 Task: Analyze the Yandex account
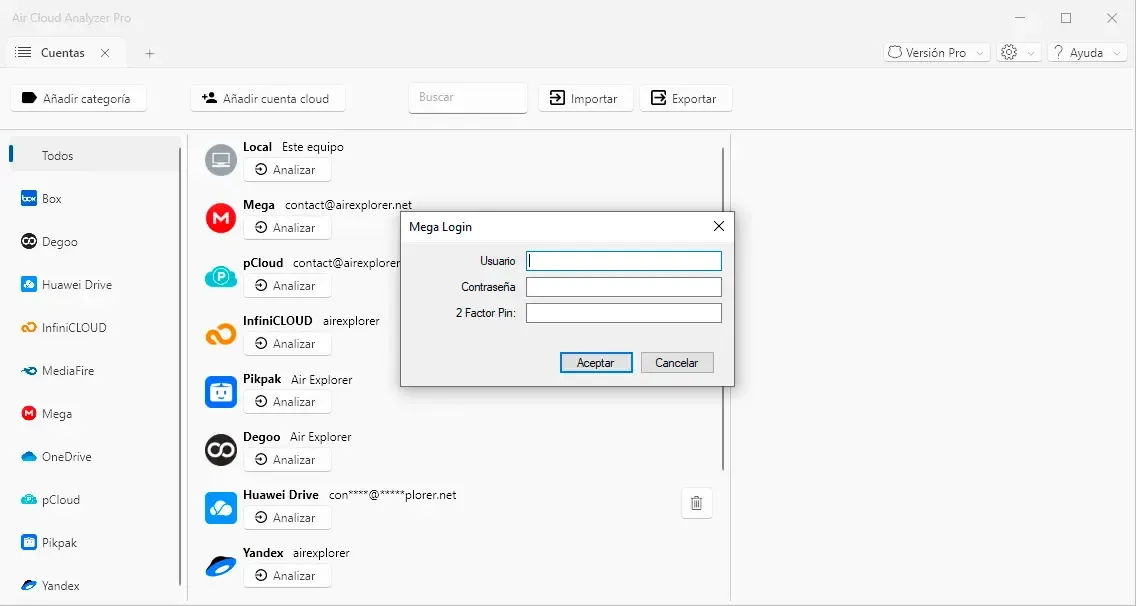tap(287, 576)
